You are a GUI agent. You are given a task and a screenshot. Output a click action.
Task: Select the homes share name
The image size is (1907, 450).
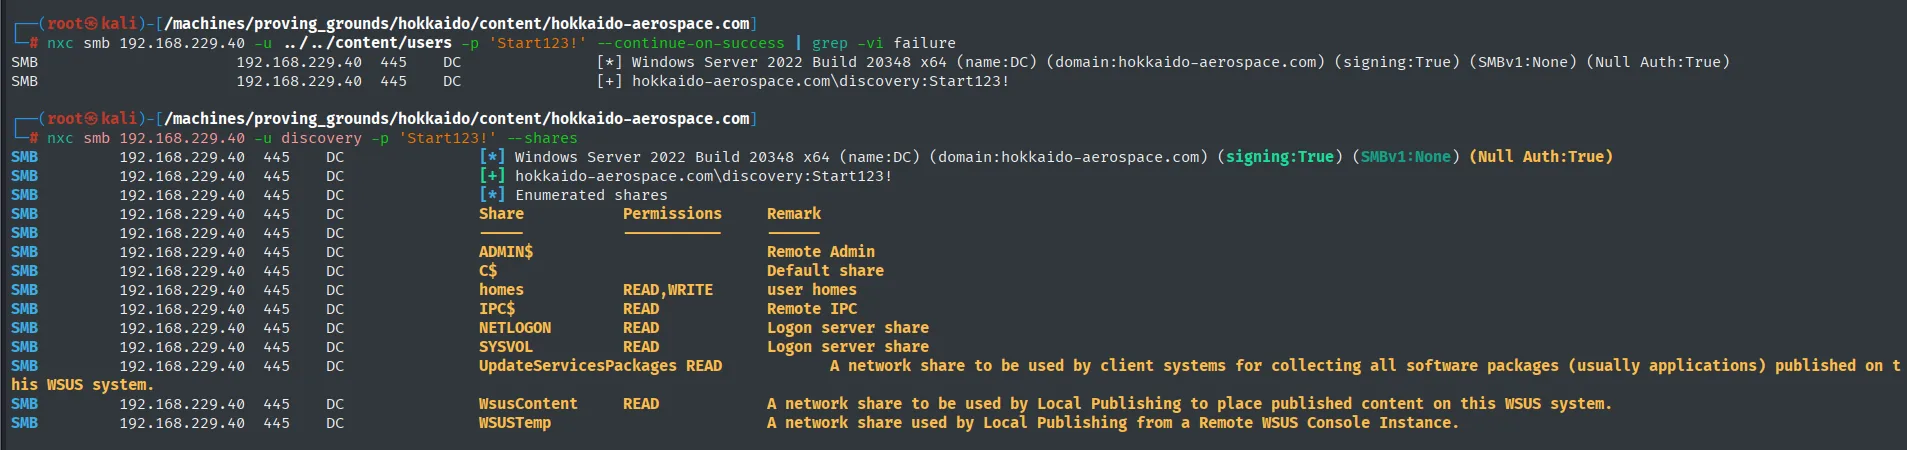pyautogui.click(x=501, y=290)
